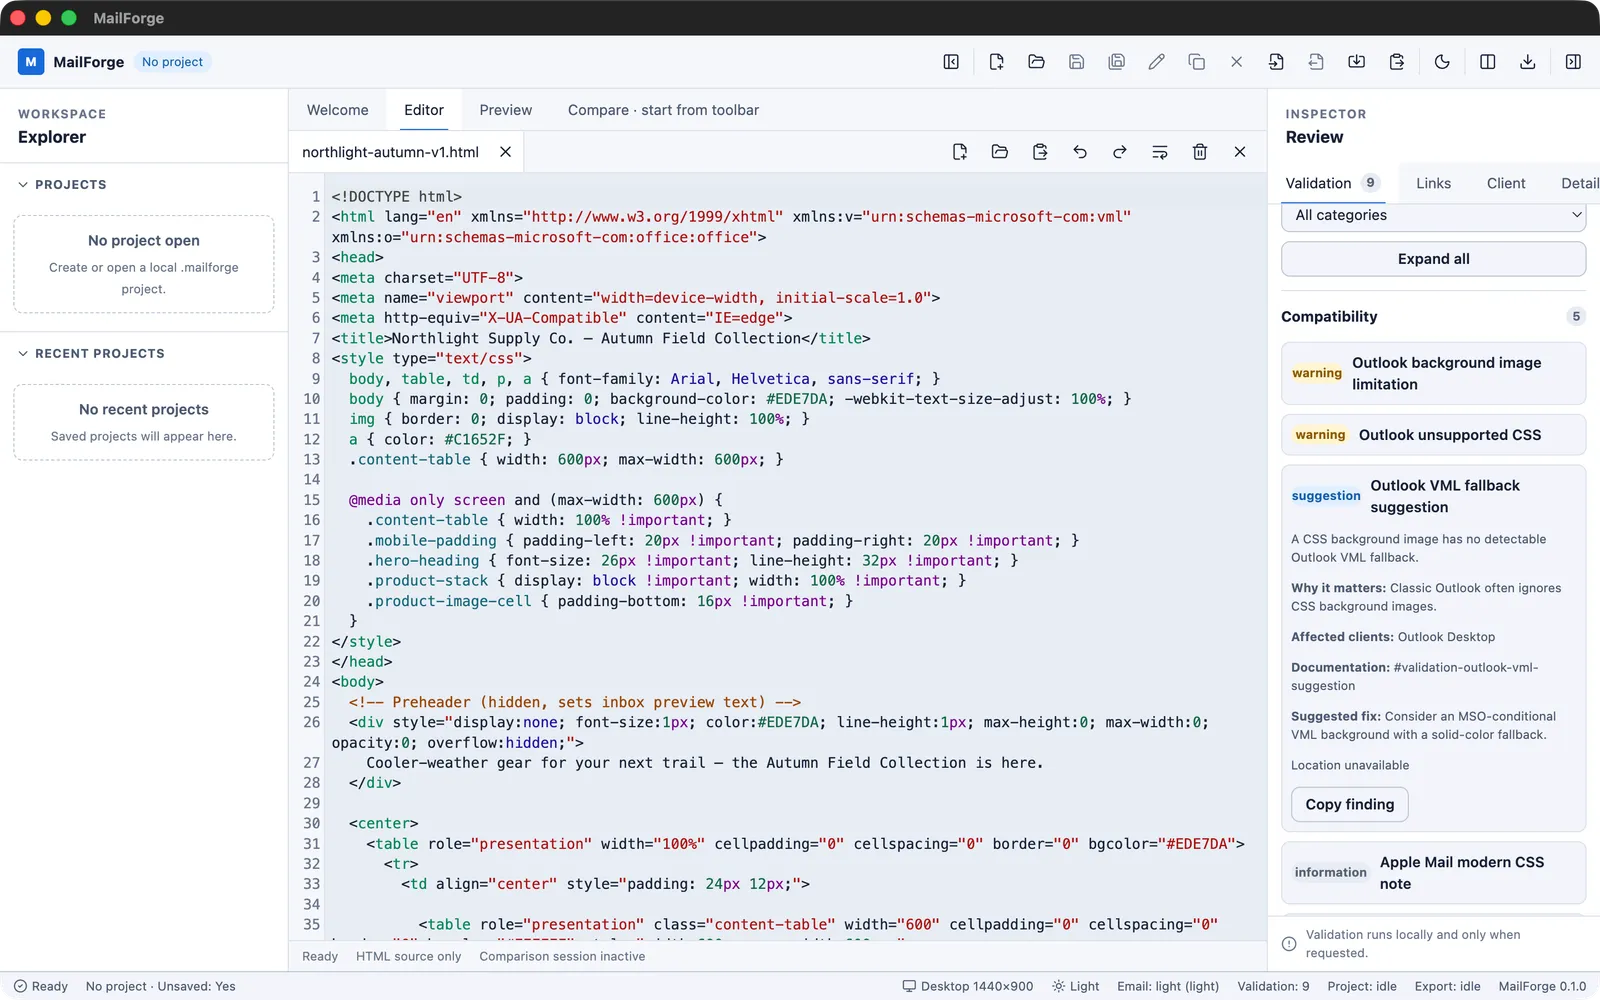Undo the last edit in editor
Image resolution: width=1600 pixels, height=1000 pixels.
tap(1080, 152)
